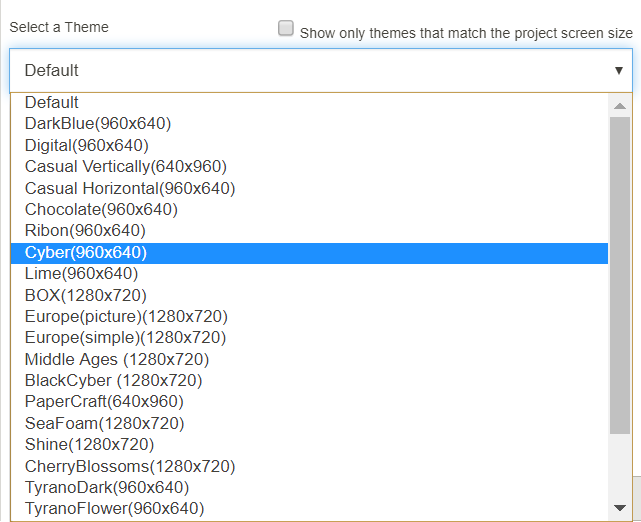This screenshot has width=641, height=522.
Task: Select Shine(1280x720) theme
Action: coord(309,445)
